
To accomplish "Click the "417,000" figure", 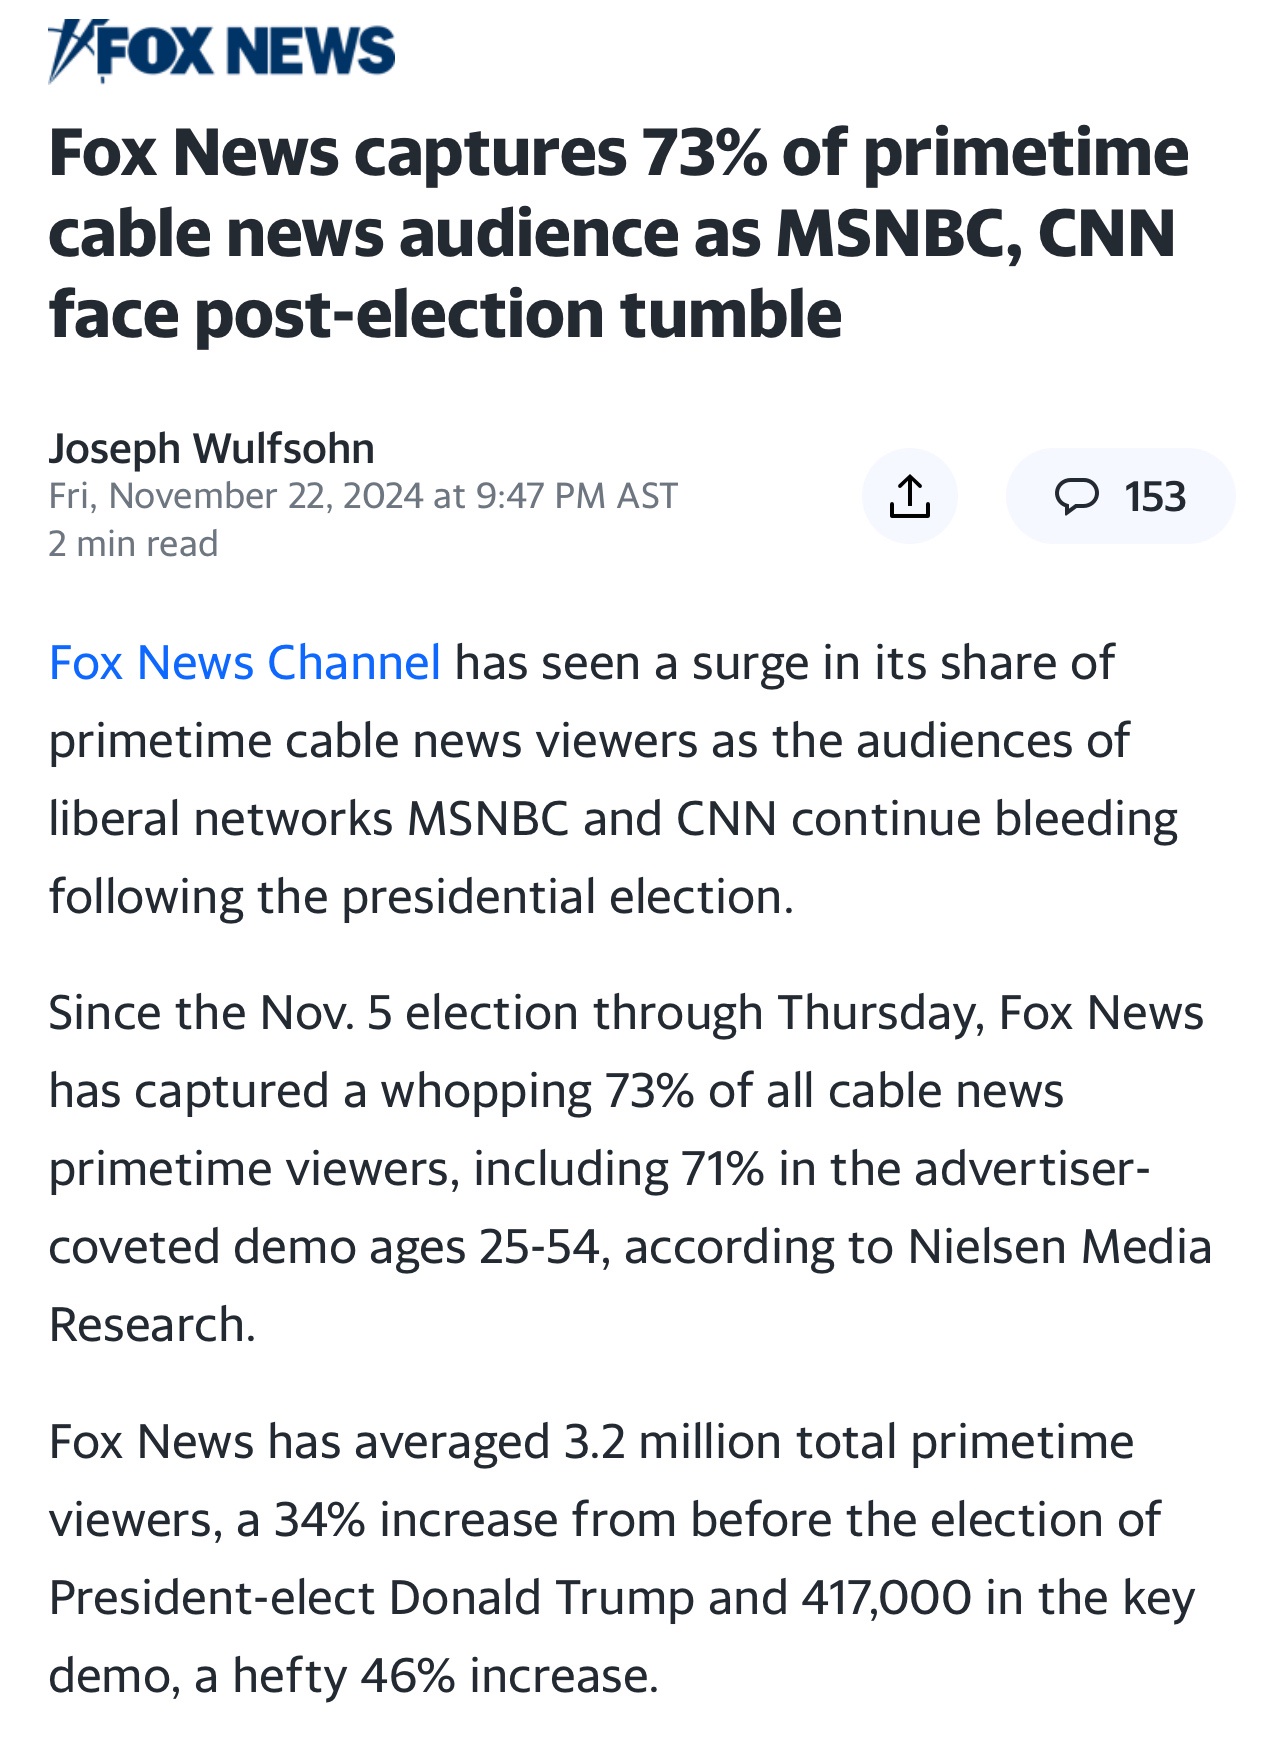I will [x=886, y=1598].
